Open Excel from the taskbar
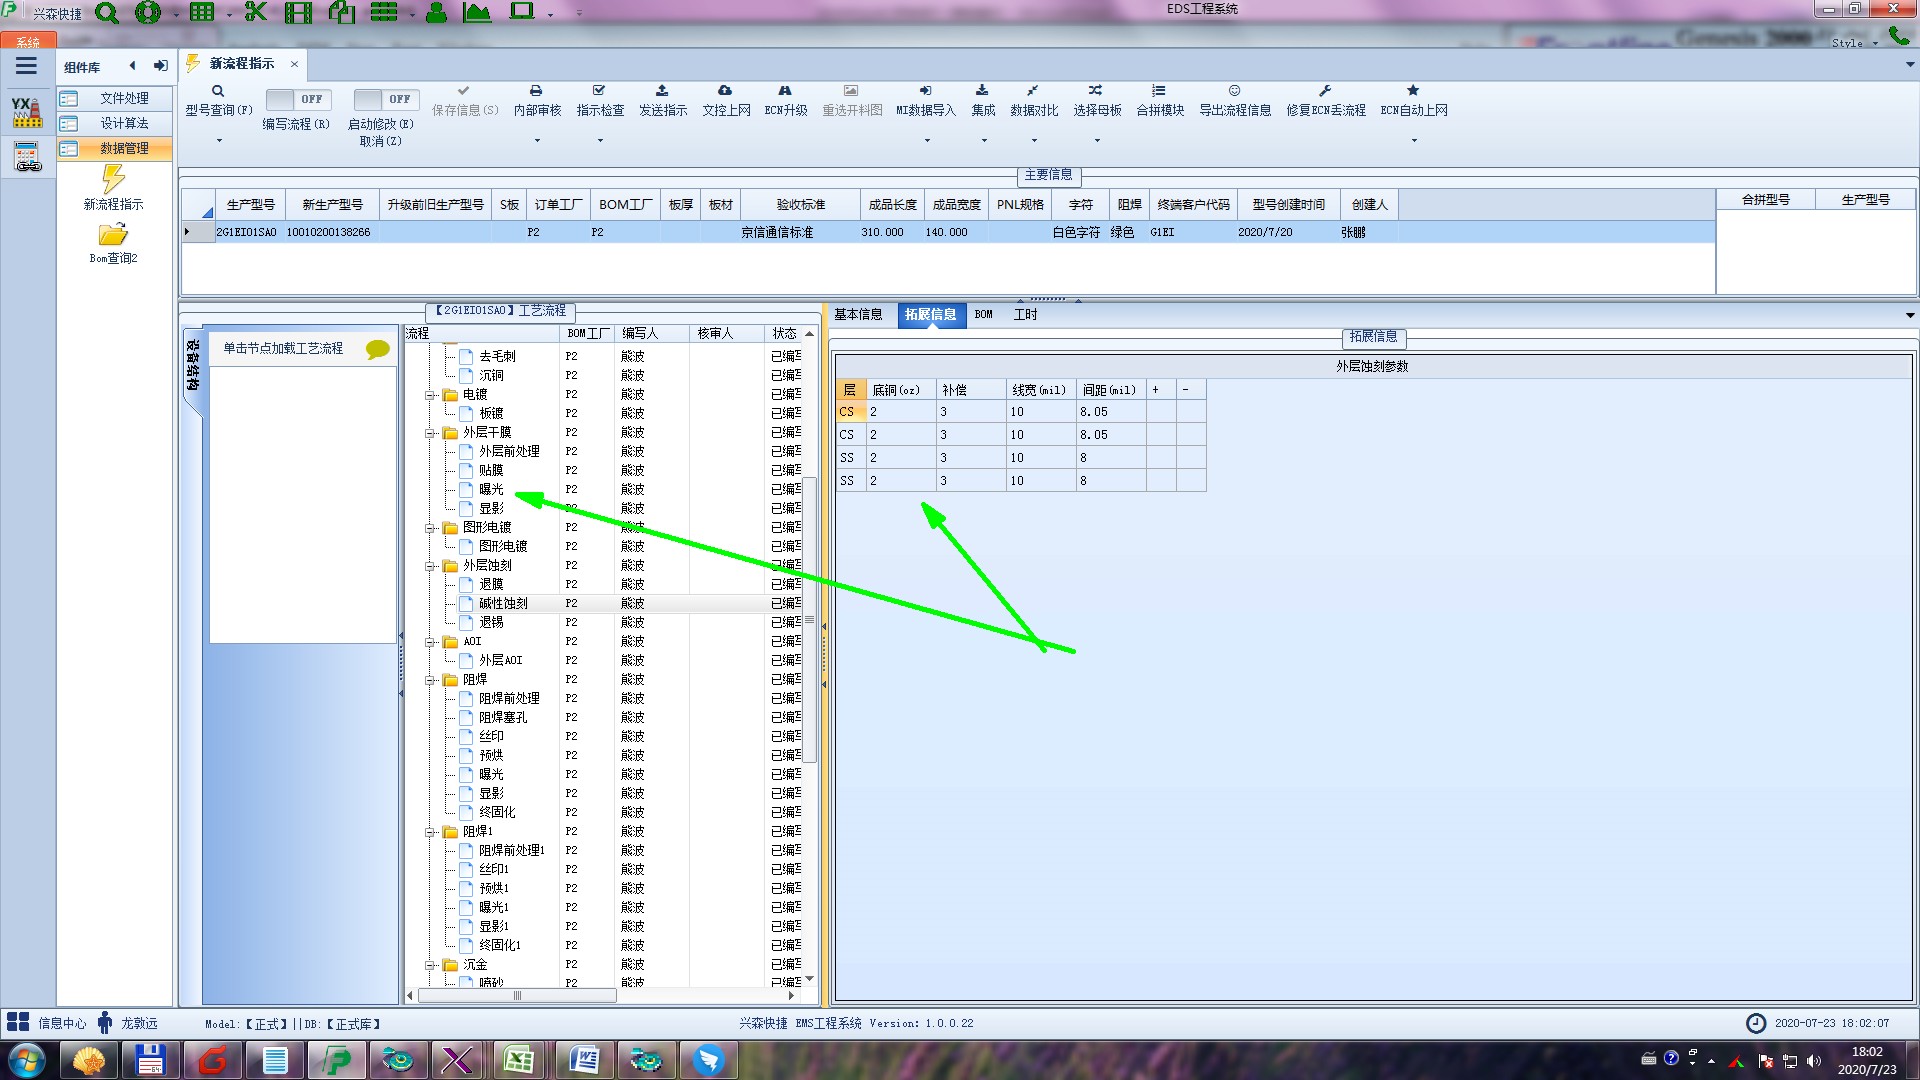 [518, 1060]
